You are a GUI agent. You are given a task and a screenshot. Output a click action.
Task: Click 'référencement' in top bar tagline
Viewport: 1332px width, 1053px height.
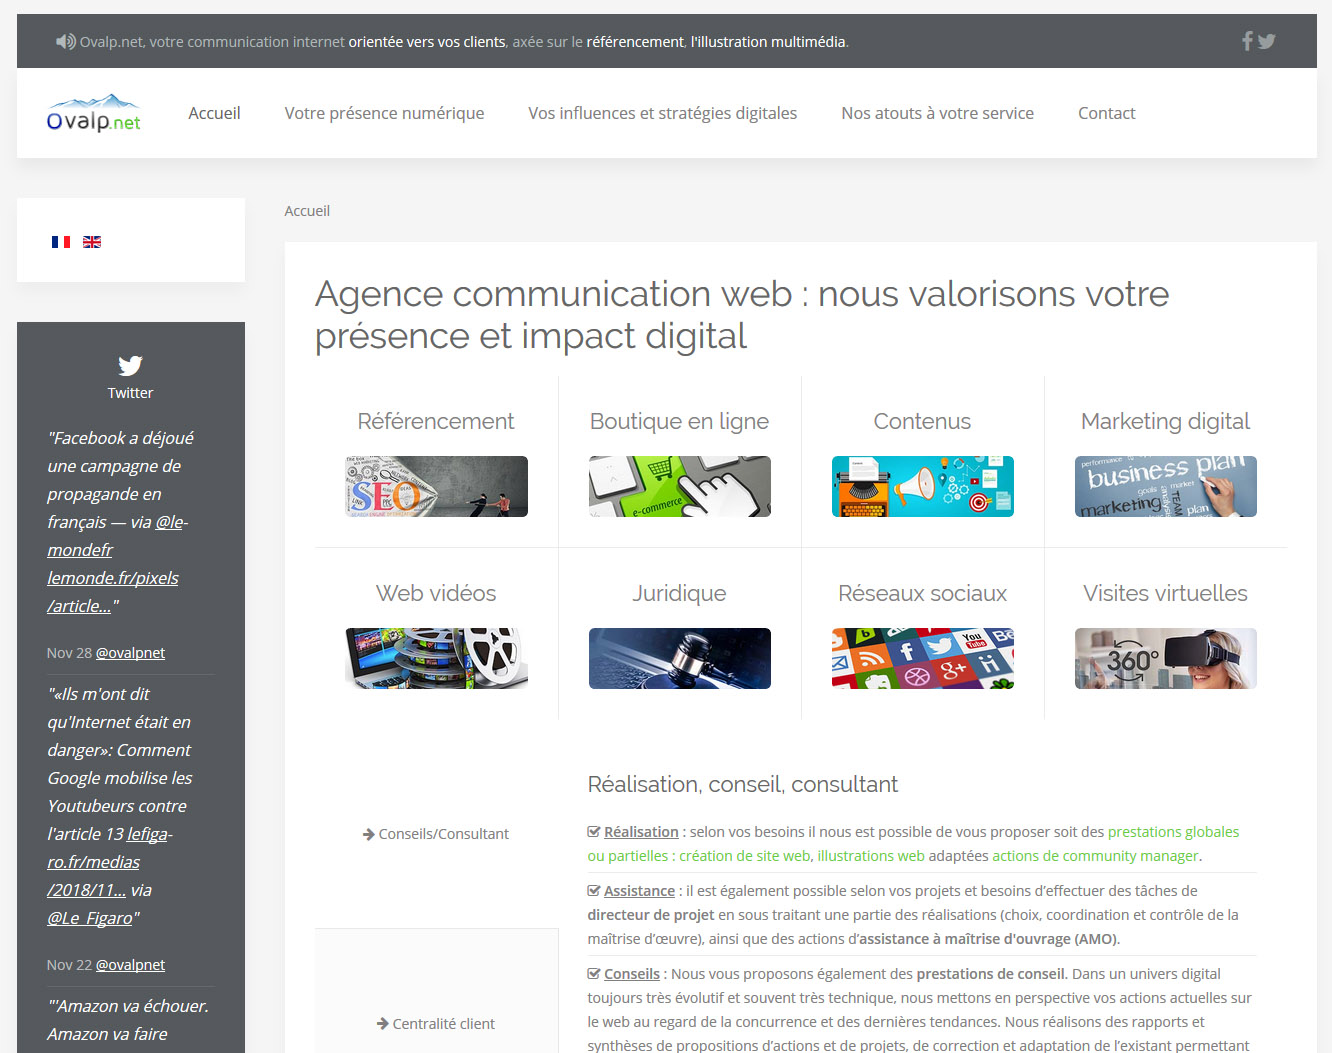coord(635,42)
